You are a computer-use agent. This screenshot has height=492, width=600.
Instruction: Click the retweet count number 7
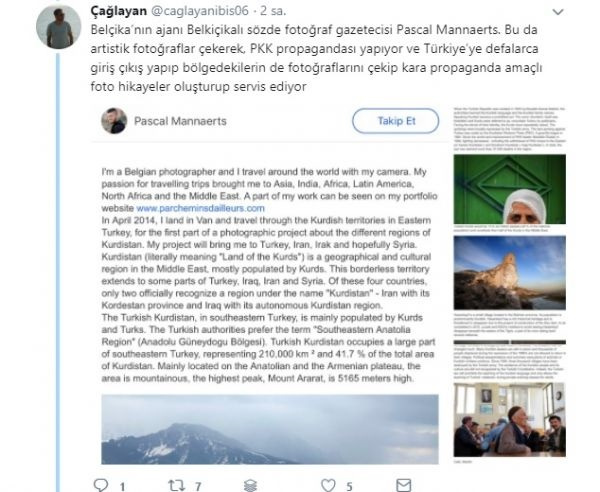(x=198, y=487)
